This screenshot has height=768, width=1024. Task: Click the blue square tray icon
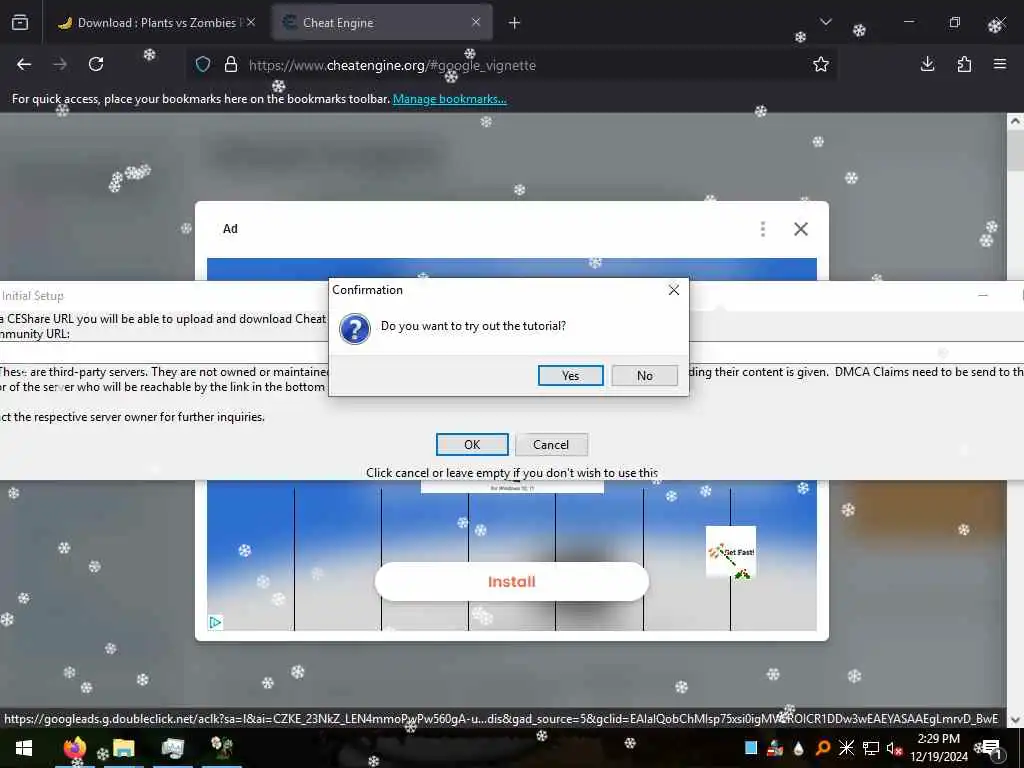tap(751, 748)
